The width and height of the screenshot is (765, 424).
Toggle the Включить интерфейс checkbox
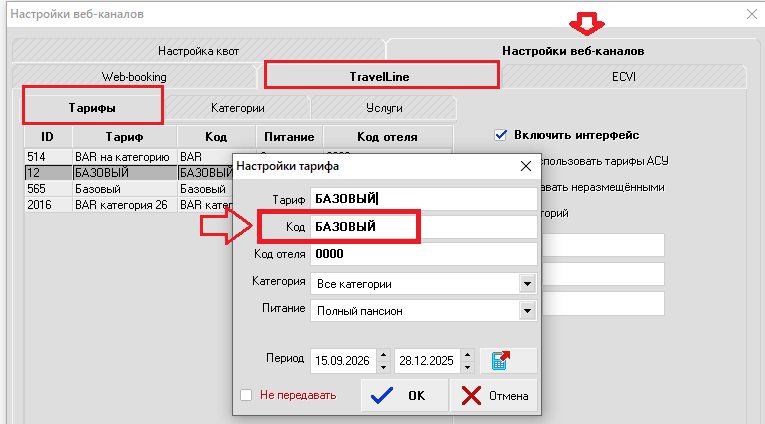point(501,135)
